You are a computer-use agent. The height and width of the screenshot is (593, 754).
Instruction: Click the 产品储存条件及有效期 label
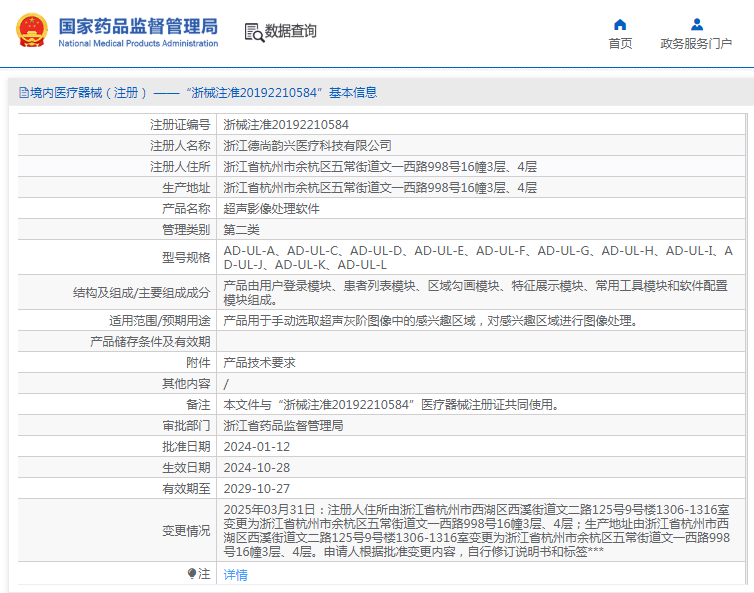[x=150, y=342]
